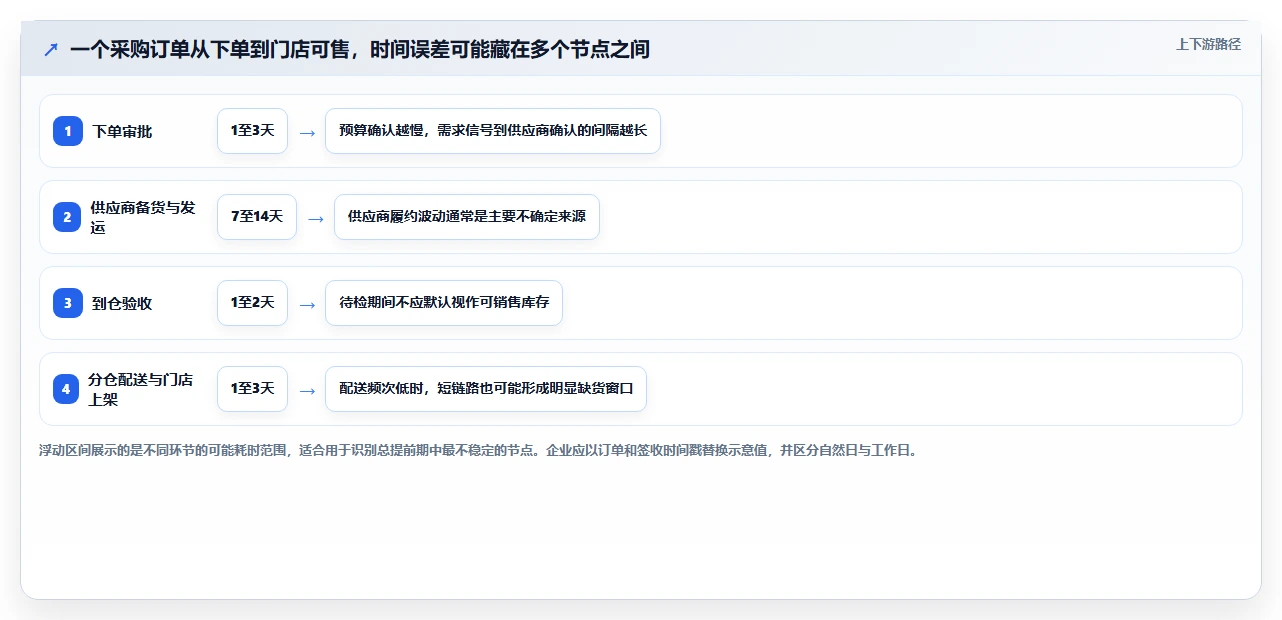1282x620 pixels.
Task: Click the diagonal arrow icon beside the title
Action: pyautogui.click(x=51, y=49)
